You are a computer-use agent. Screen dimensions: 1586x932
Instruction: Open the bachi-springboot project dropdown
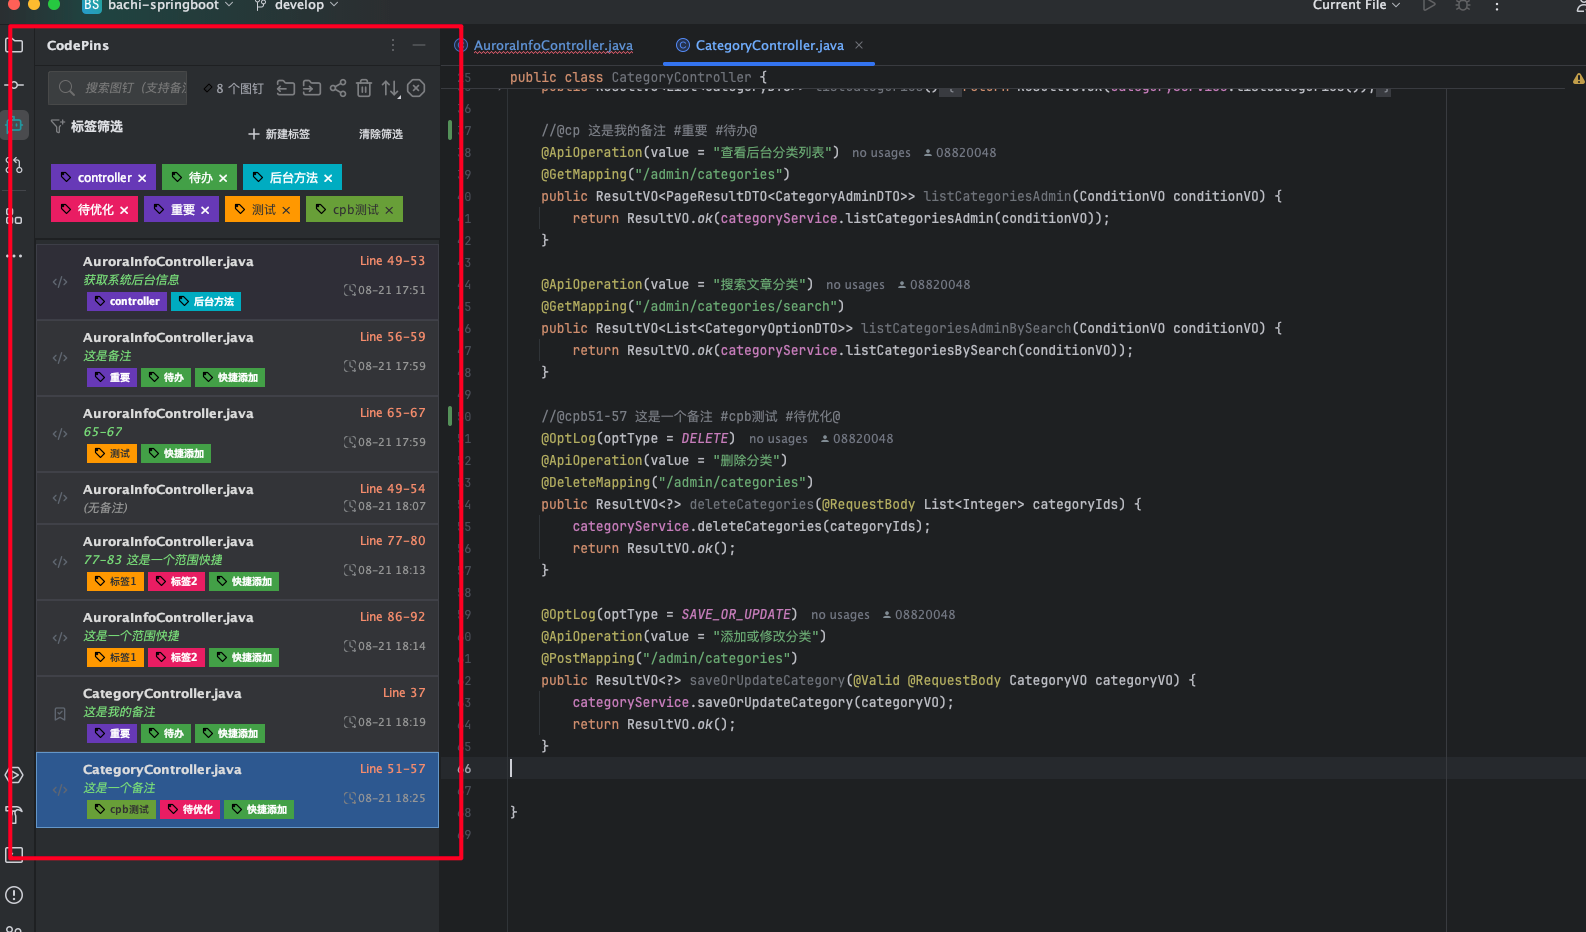click(159, 6)
